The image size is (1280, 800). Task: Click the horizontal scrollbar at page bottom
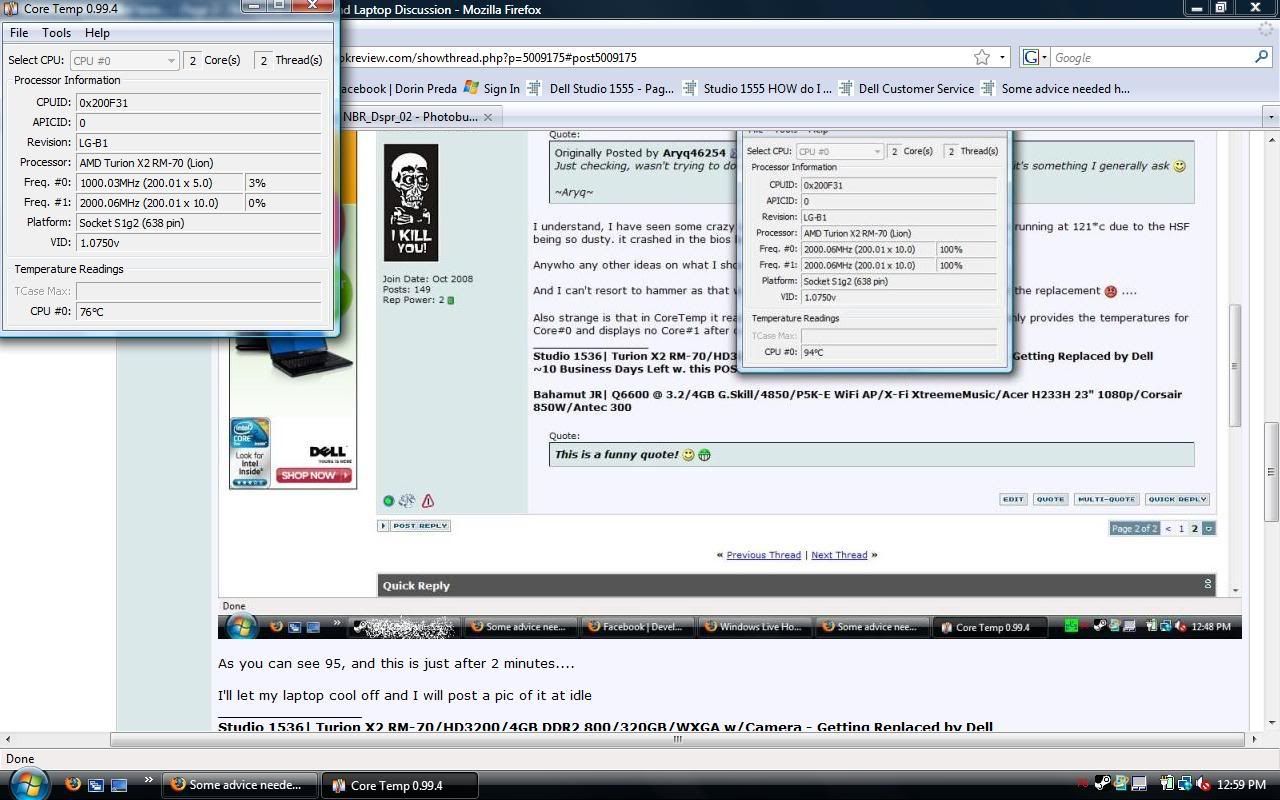tap(678, 740)
